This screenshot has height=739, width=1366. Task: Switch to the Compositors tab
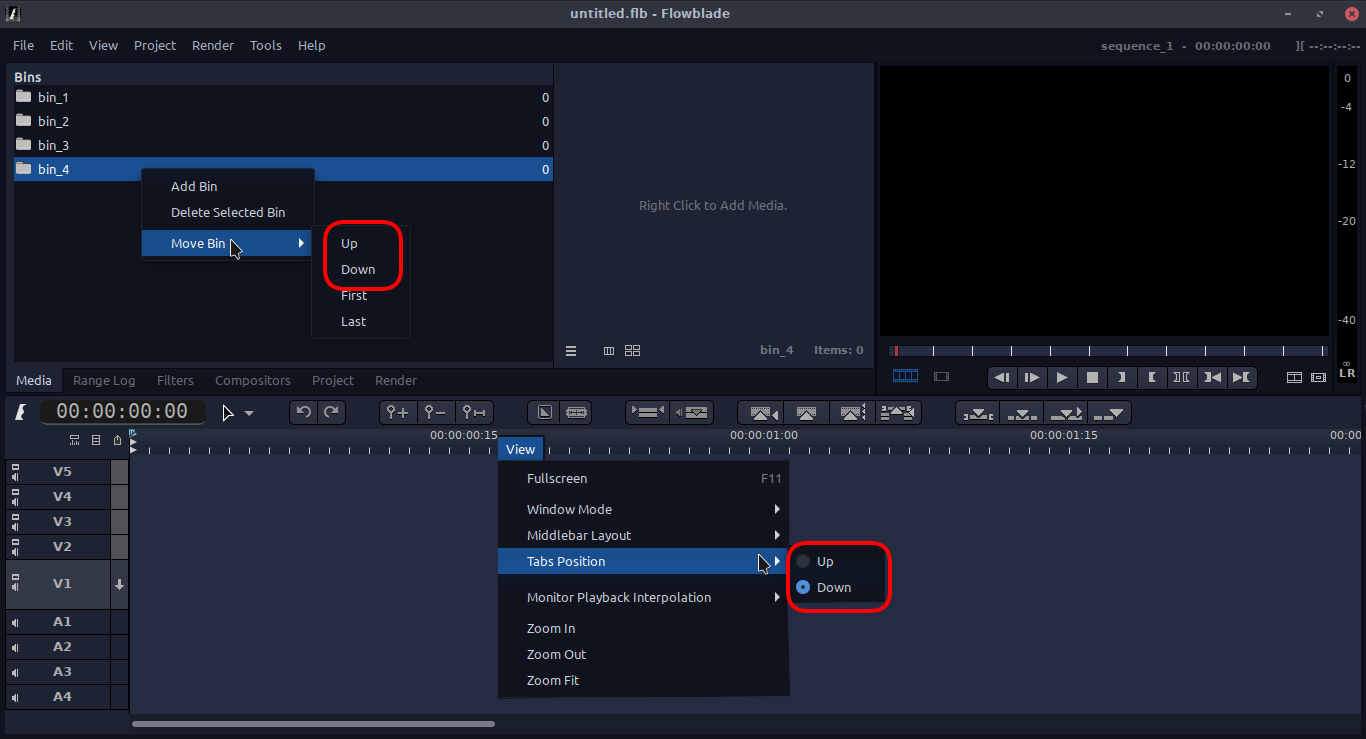coord(253,380)
